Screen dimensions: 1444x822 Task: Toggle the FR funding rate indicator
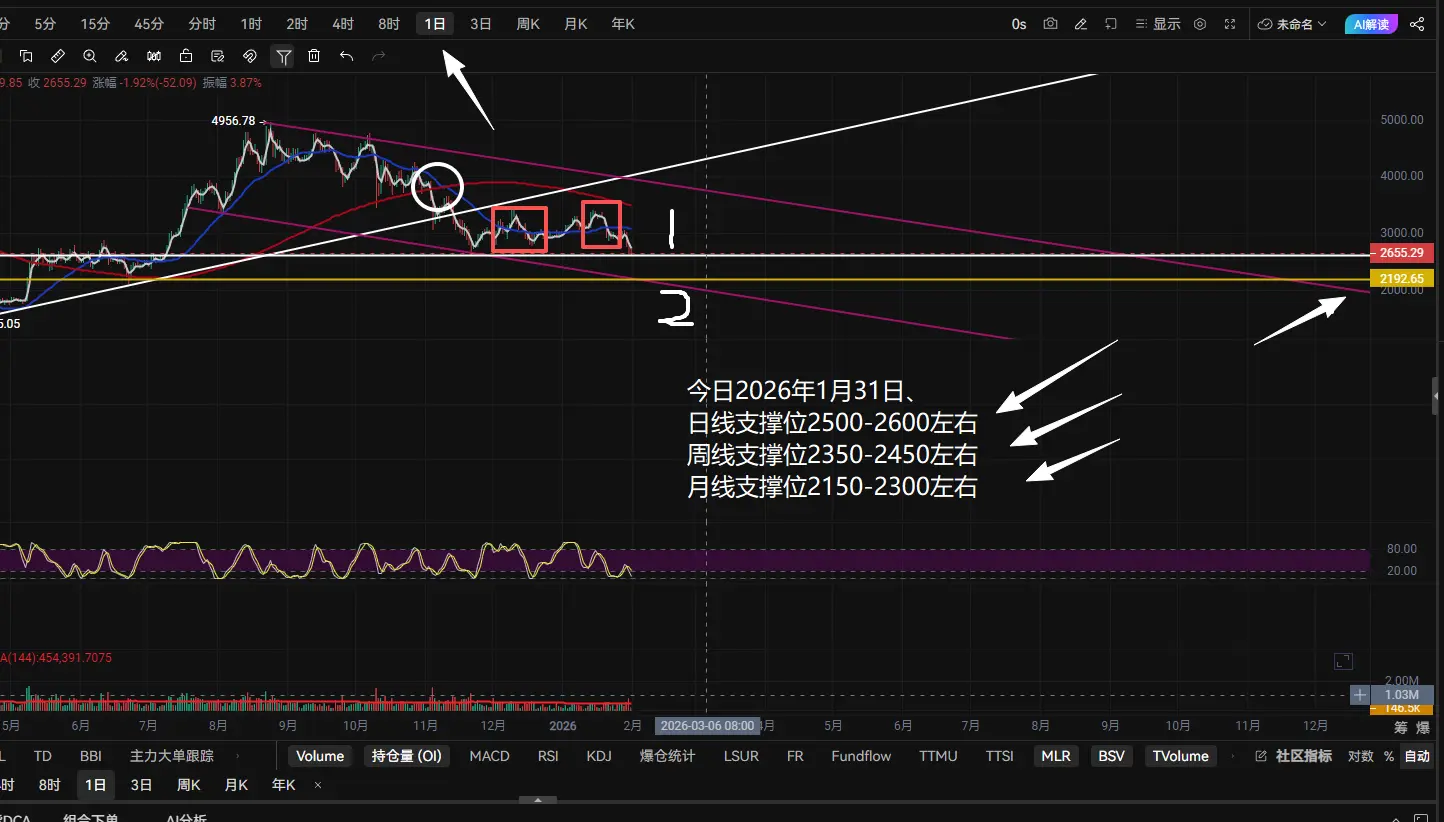795,756
